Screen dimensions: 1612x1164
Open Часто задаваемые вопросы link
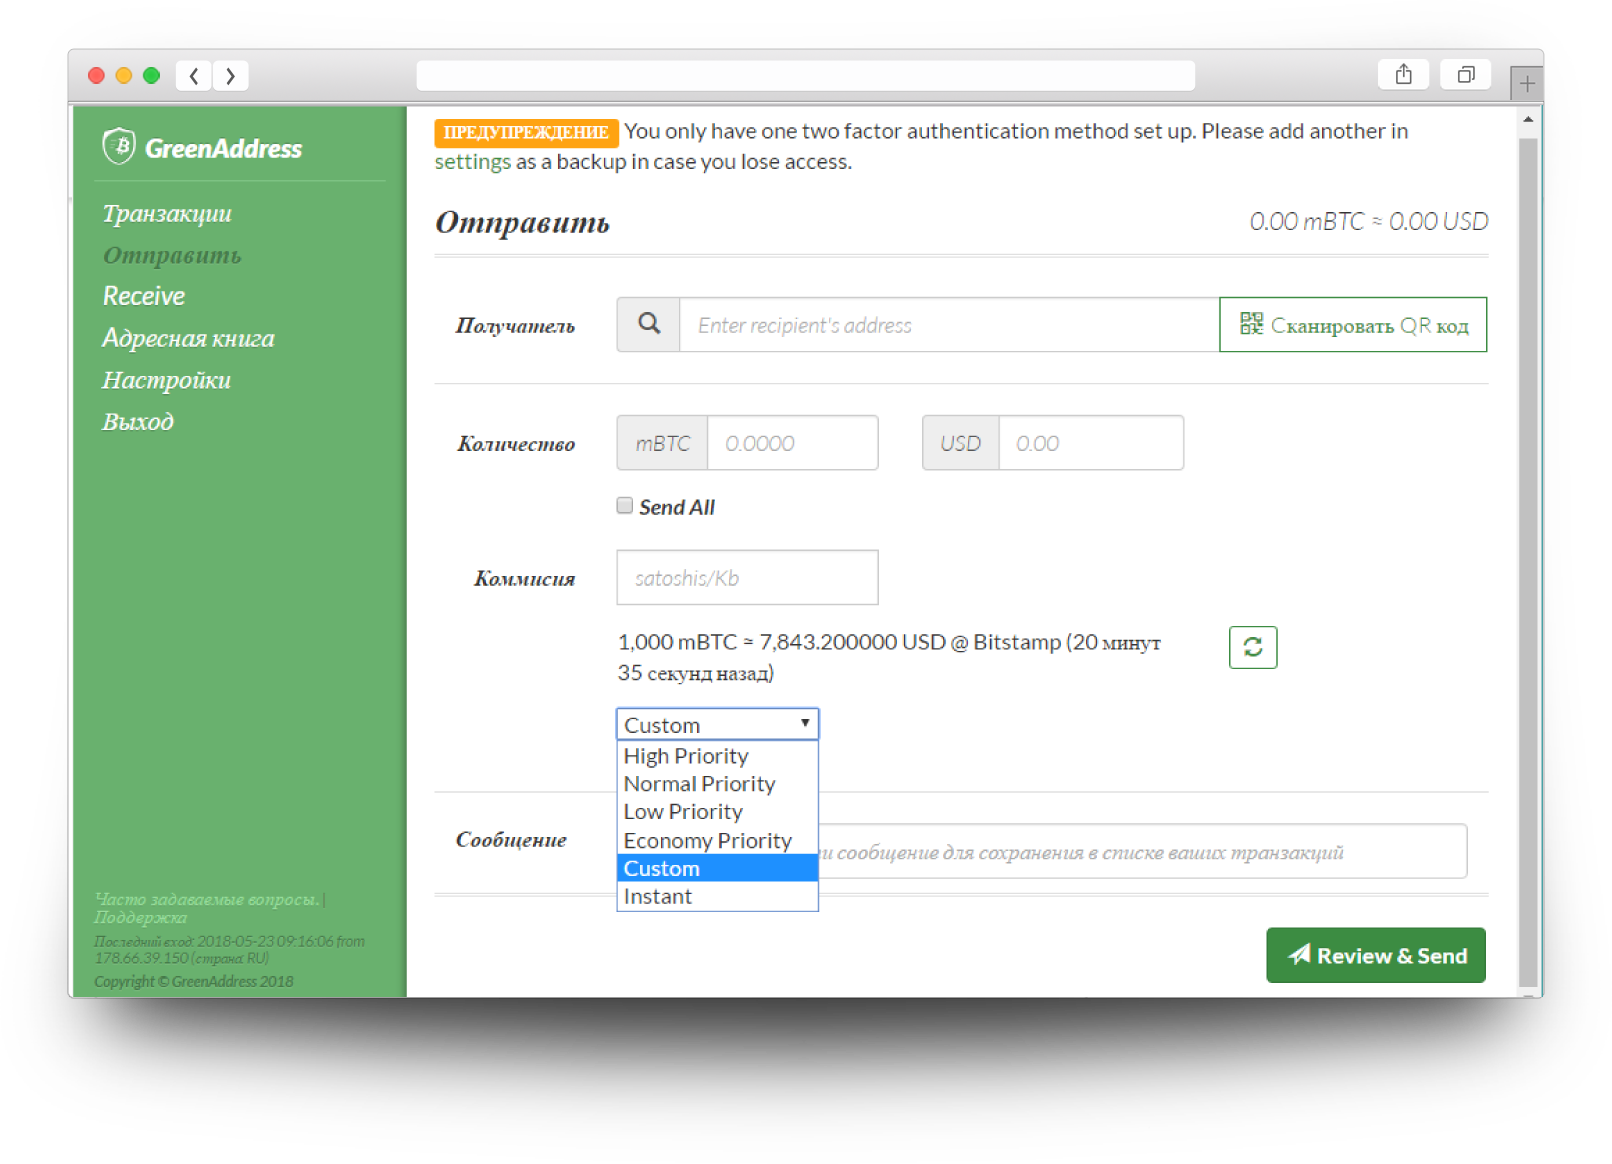click(x=207, y=899)
